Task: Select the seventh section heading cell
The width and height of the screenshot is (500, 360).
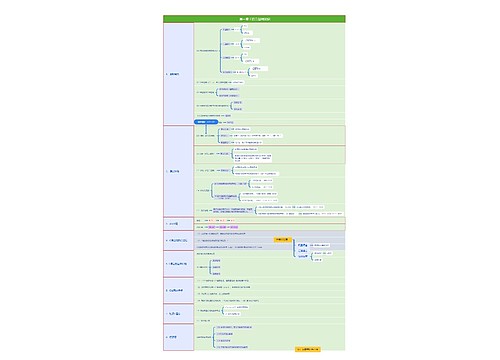Action: pyautogui.click(x=178, y=314)
